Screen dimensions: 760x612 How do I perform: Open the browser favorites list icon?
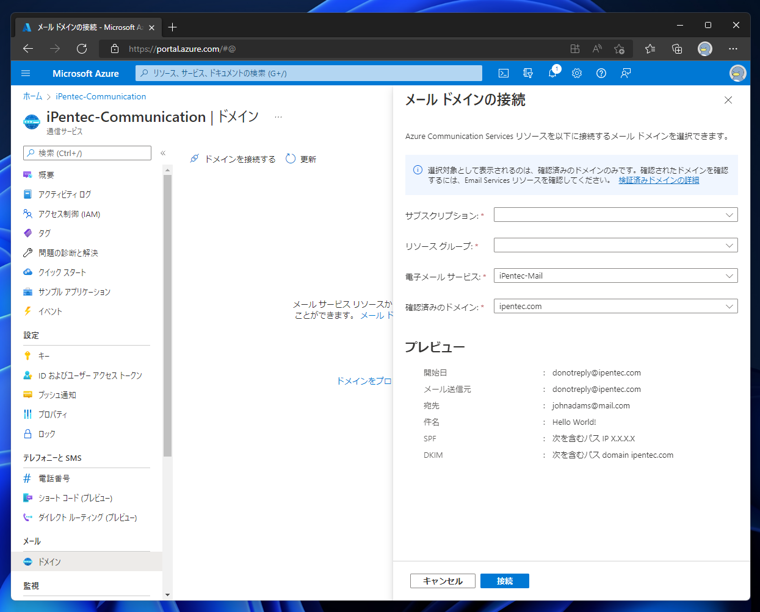point(650,49)
